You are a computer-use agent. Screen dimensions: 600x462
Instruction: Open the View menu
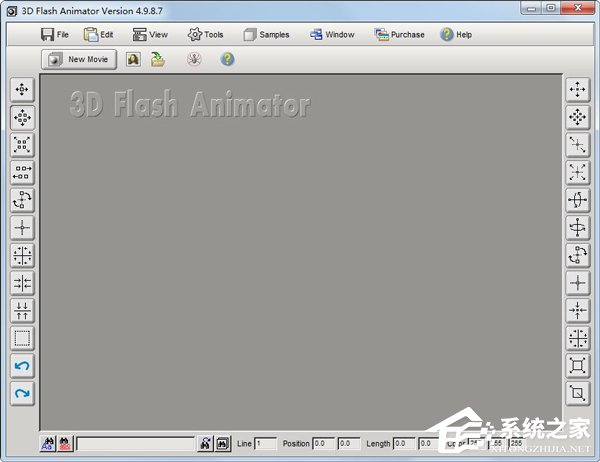pyautogui.click(x=150, y=35)
